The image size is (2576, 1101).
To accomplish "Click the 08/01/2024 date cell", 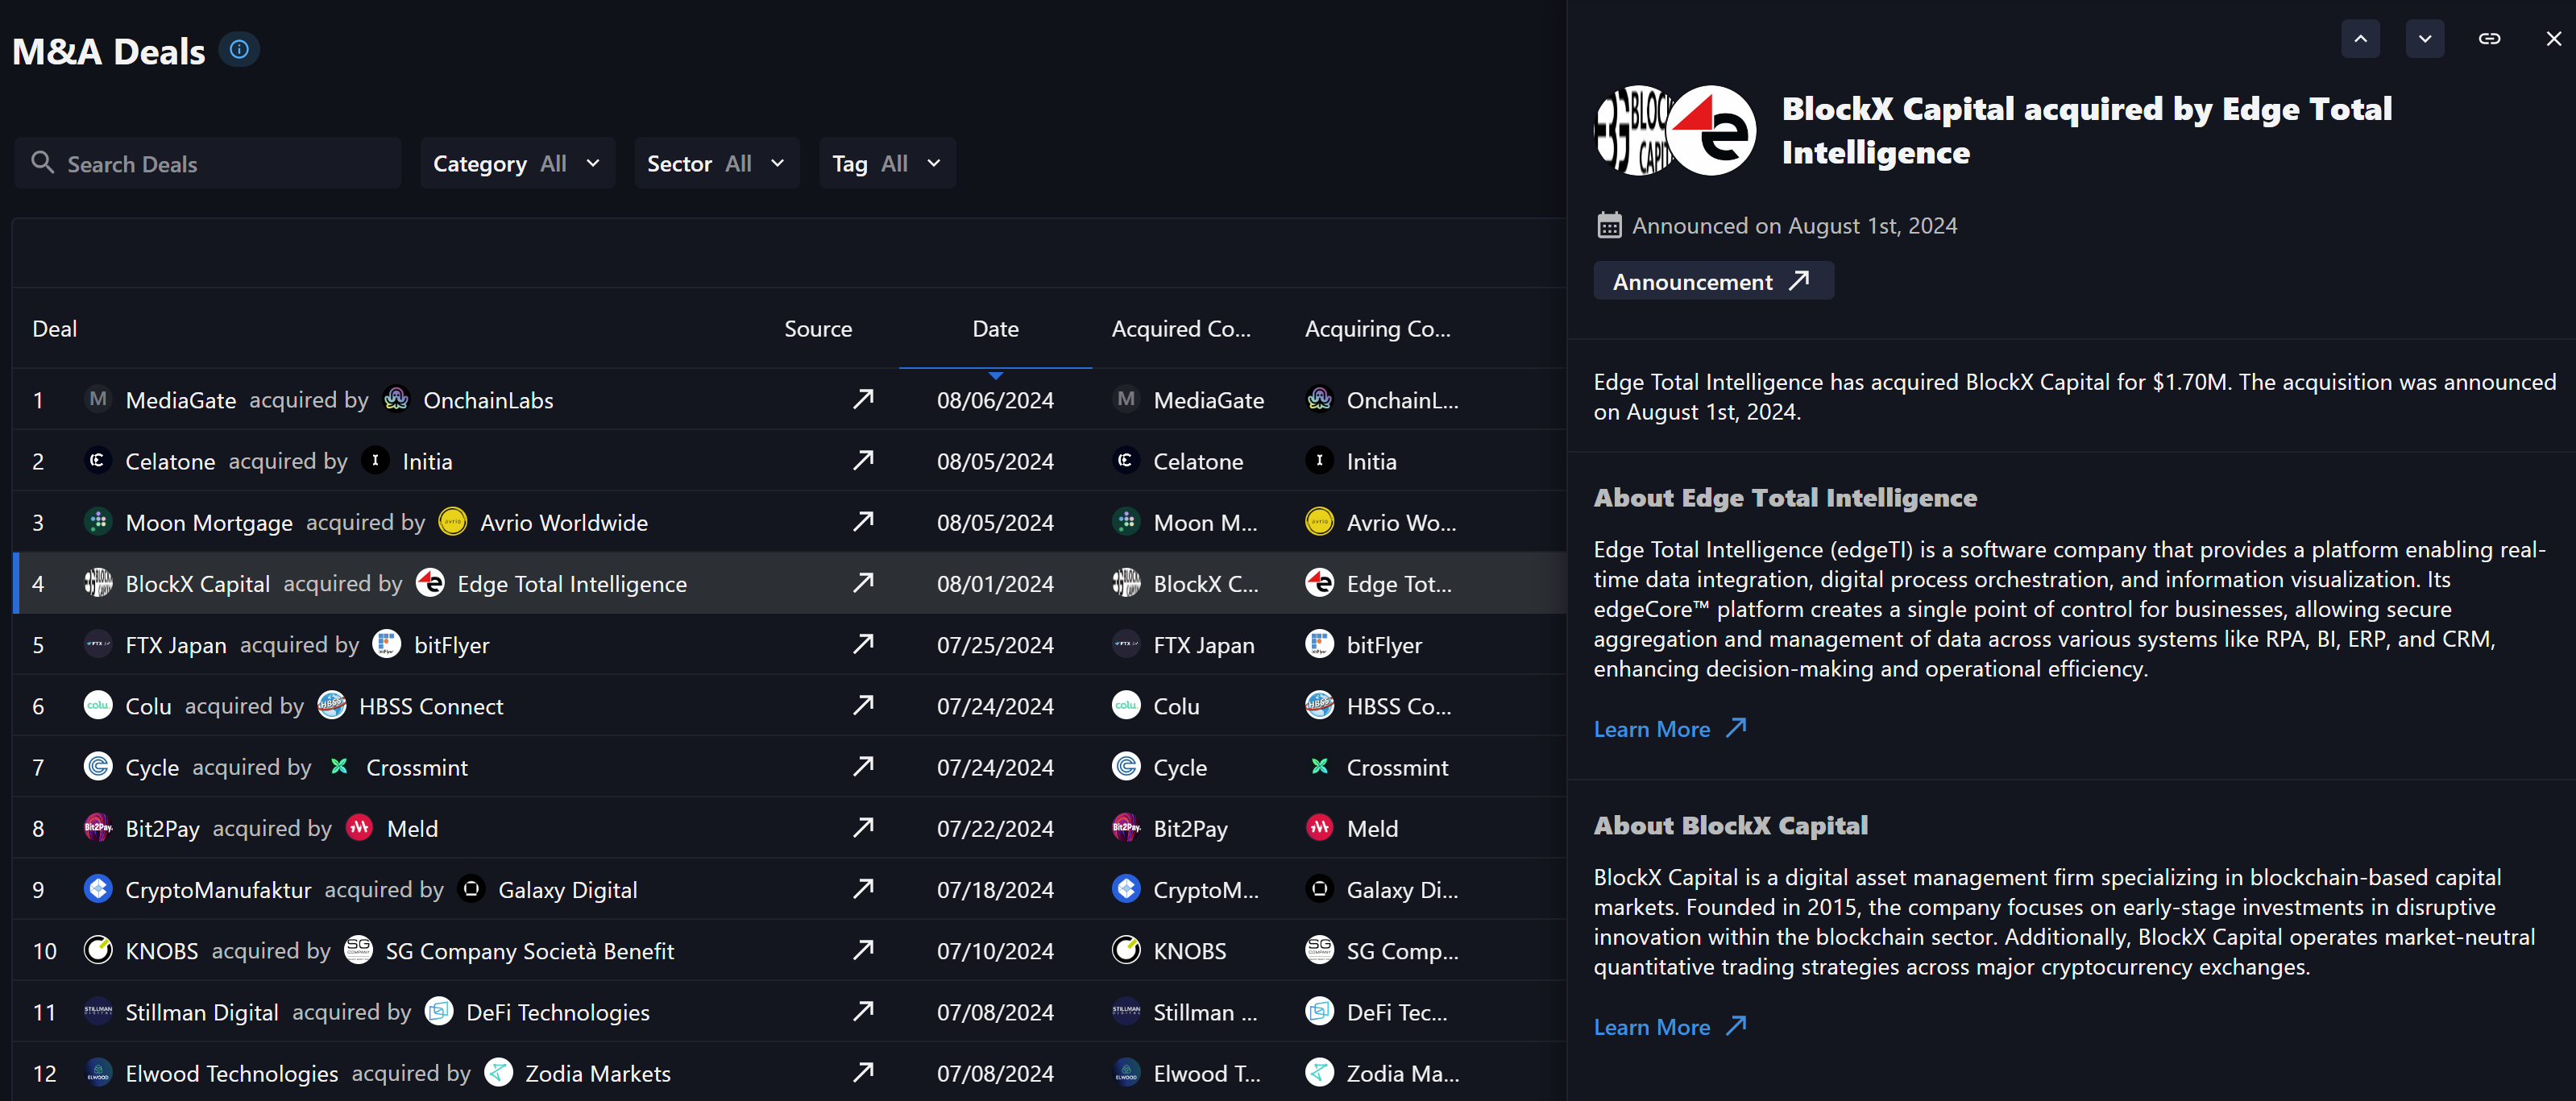I will [995, 583].
